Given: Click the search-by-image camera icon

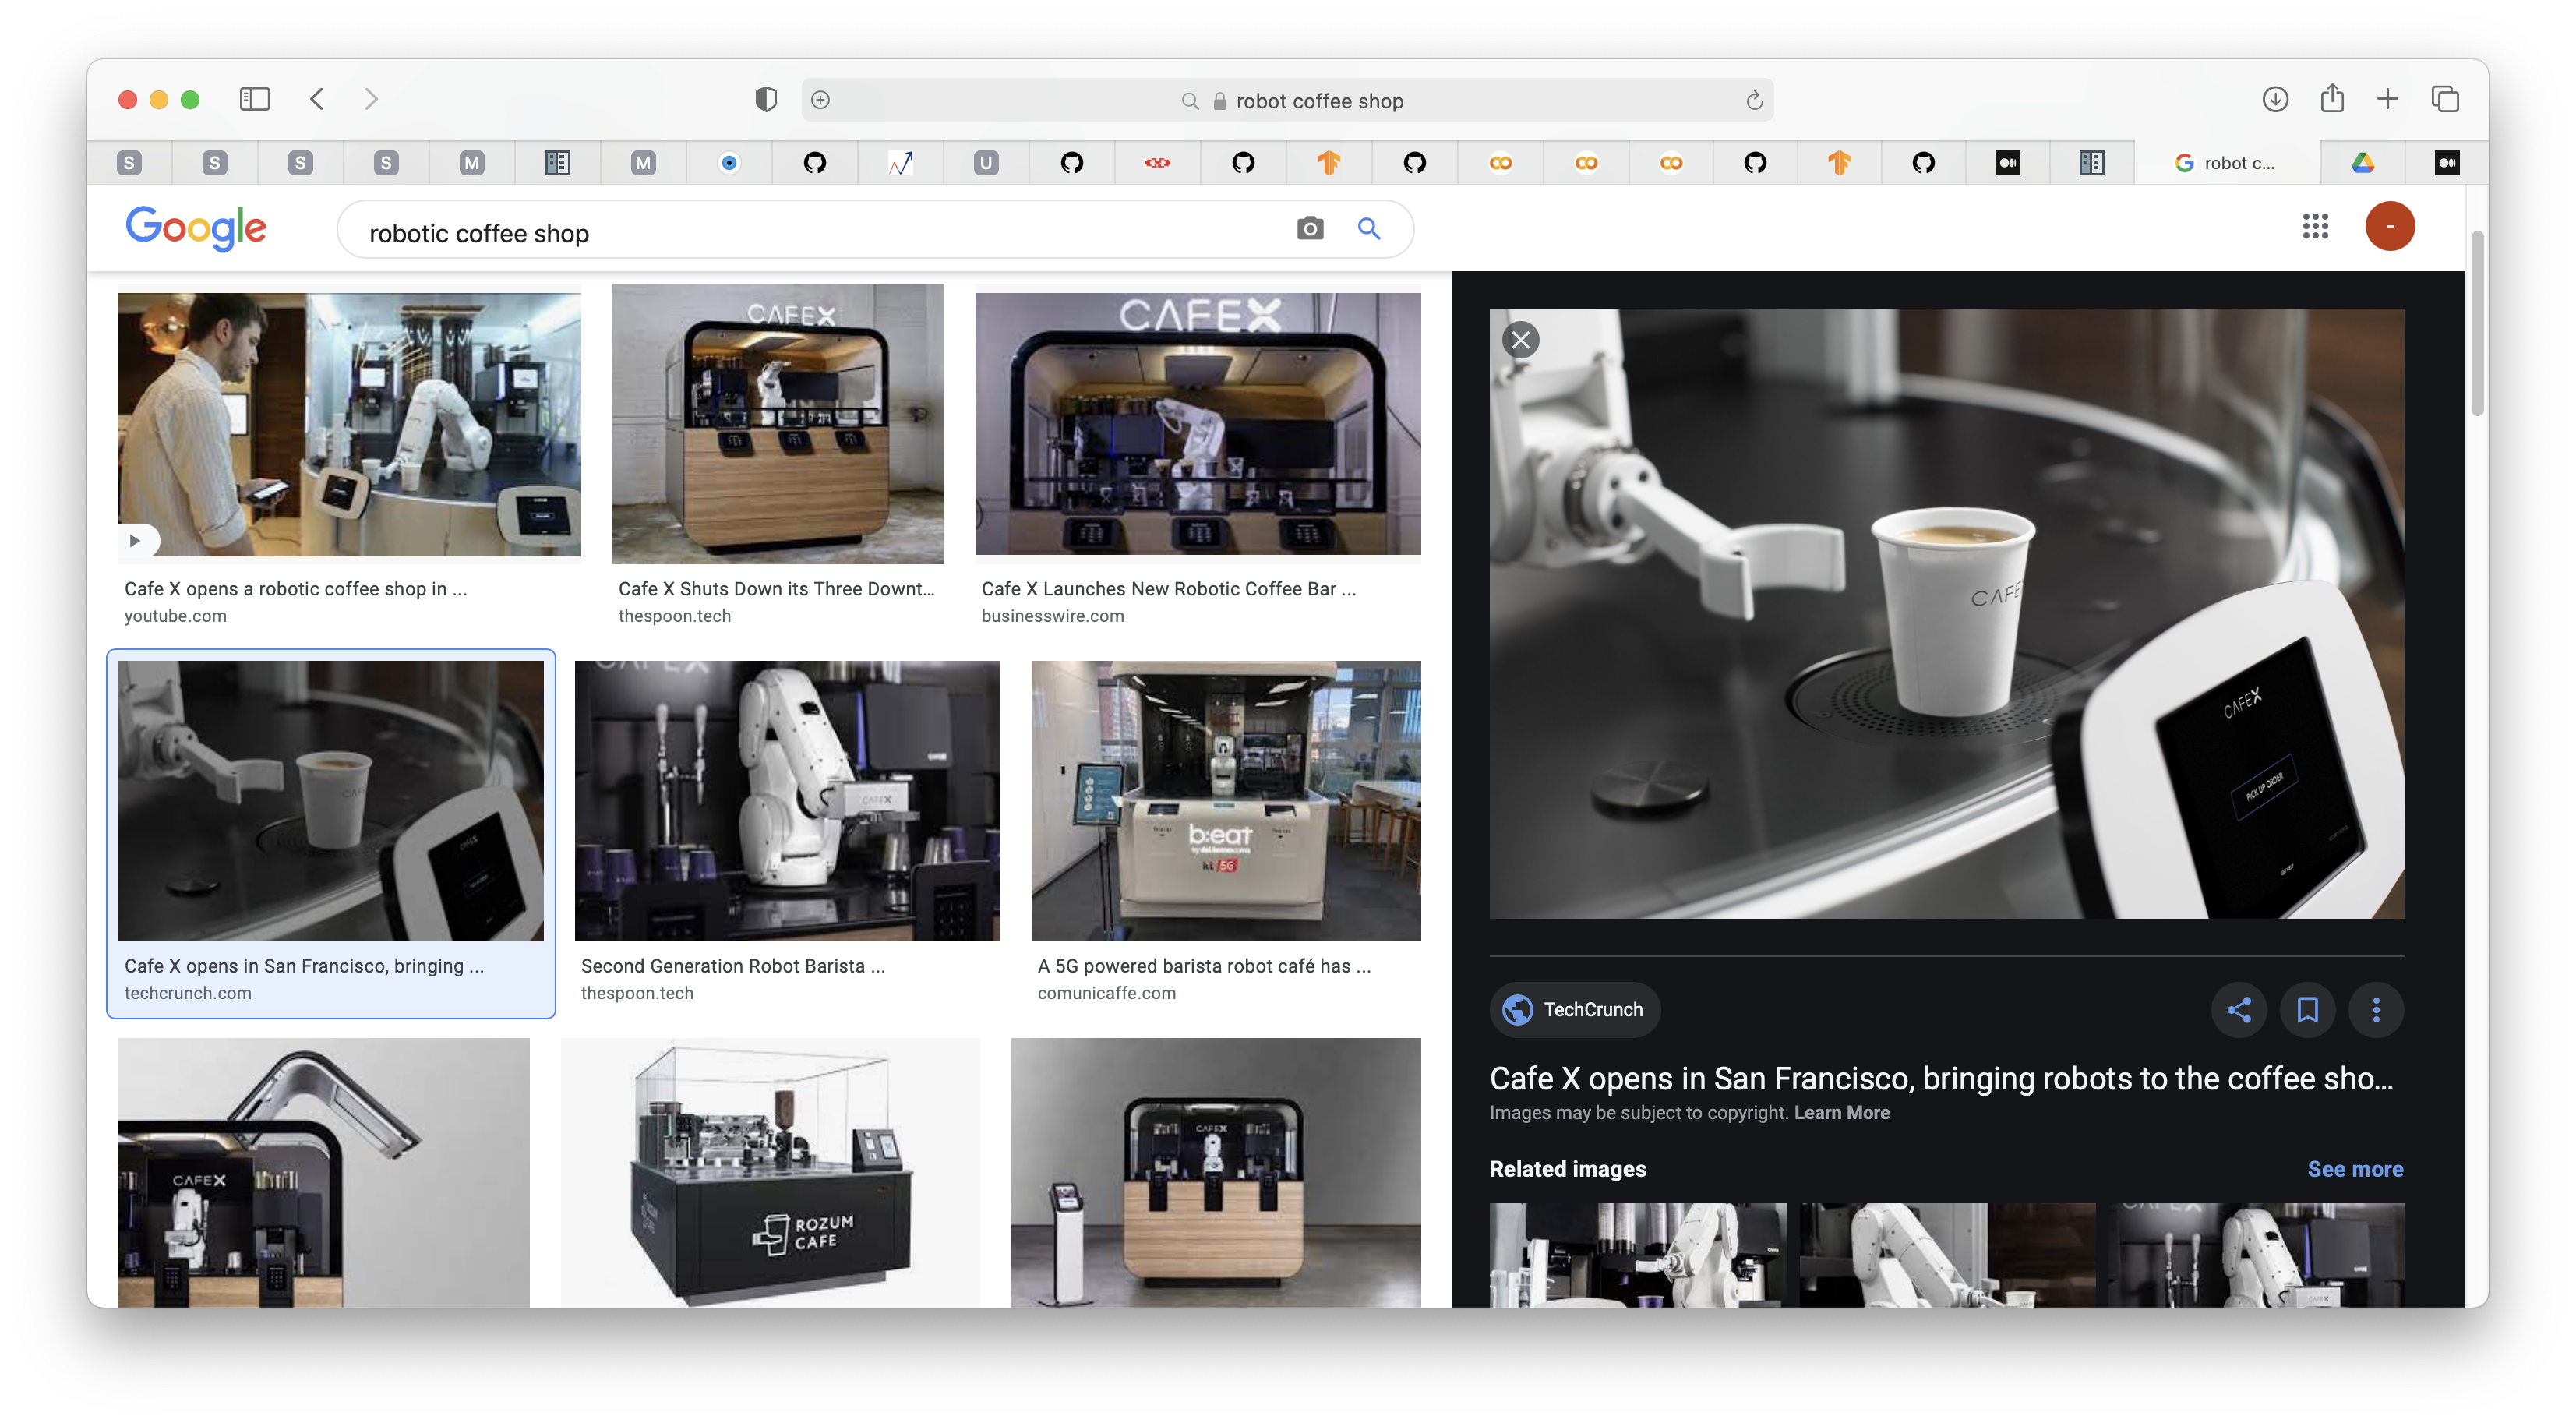Looking at the screenshot, I should [1309, 229].
